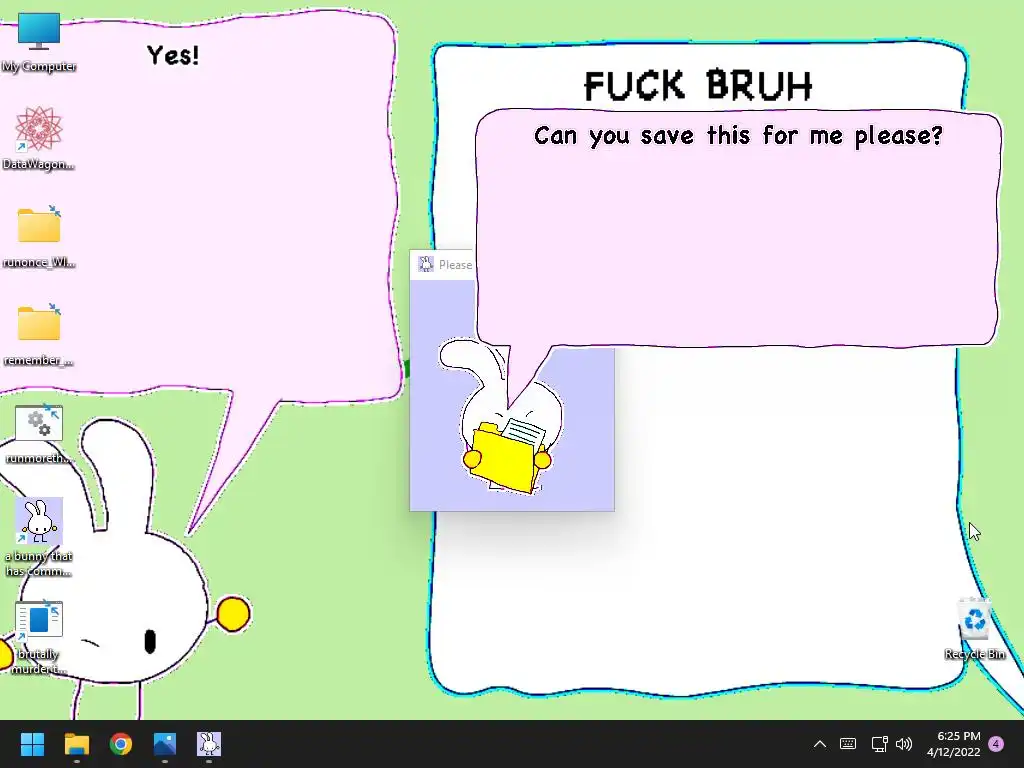The width and height of the screenshot is (1024, 768).
Task: Show hidden system tray icons
Action: pos(820,744)
